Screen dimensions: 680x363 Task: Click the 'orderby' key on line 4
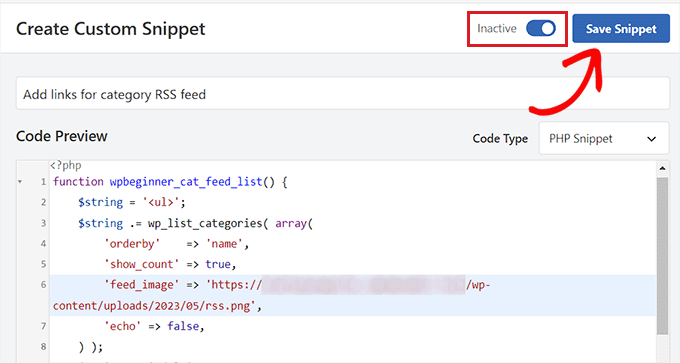coord(132,244)
